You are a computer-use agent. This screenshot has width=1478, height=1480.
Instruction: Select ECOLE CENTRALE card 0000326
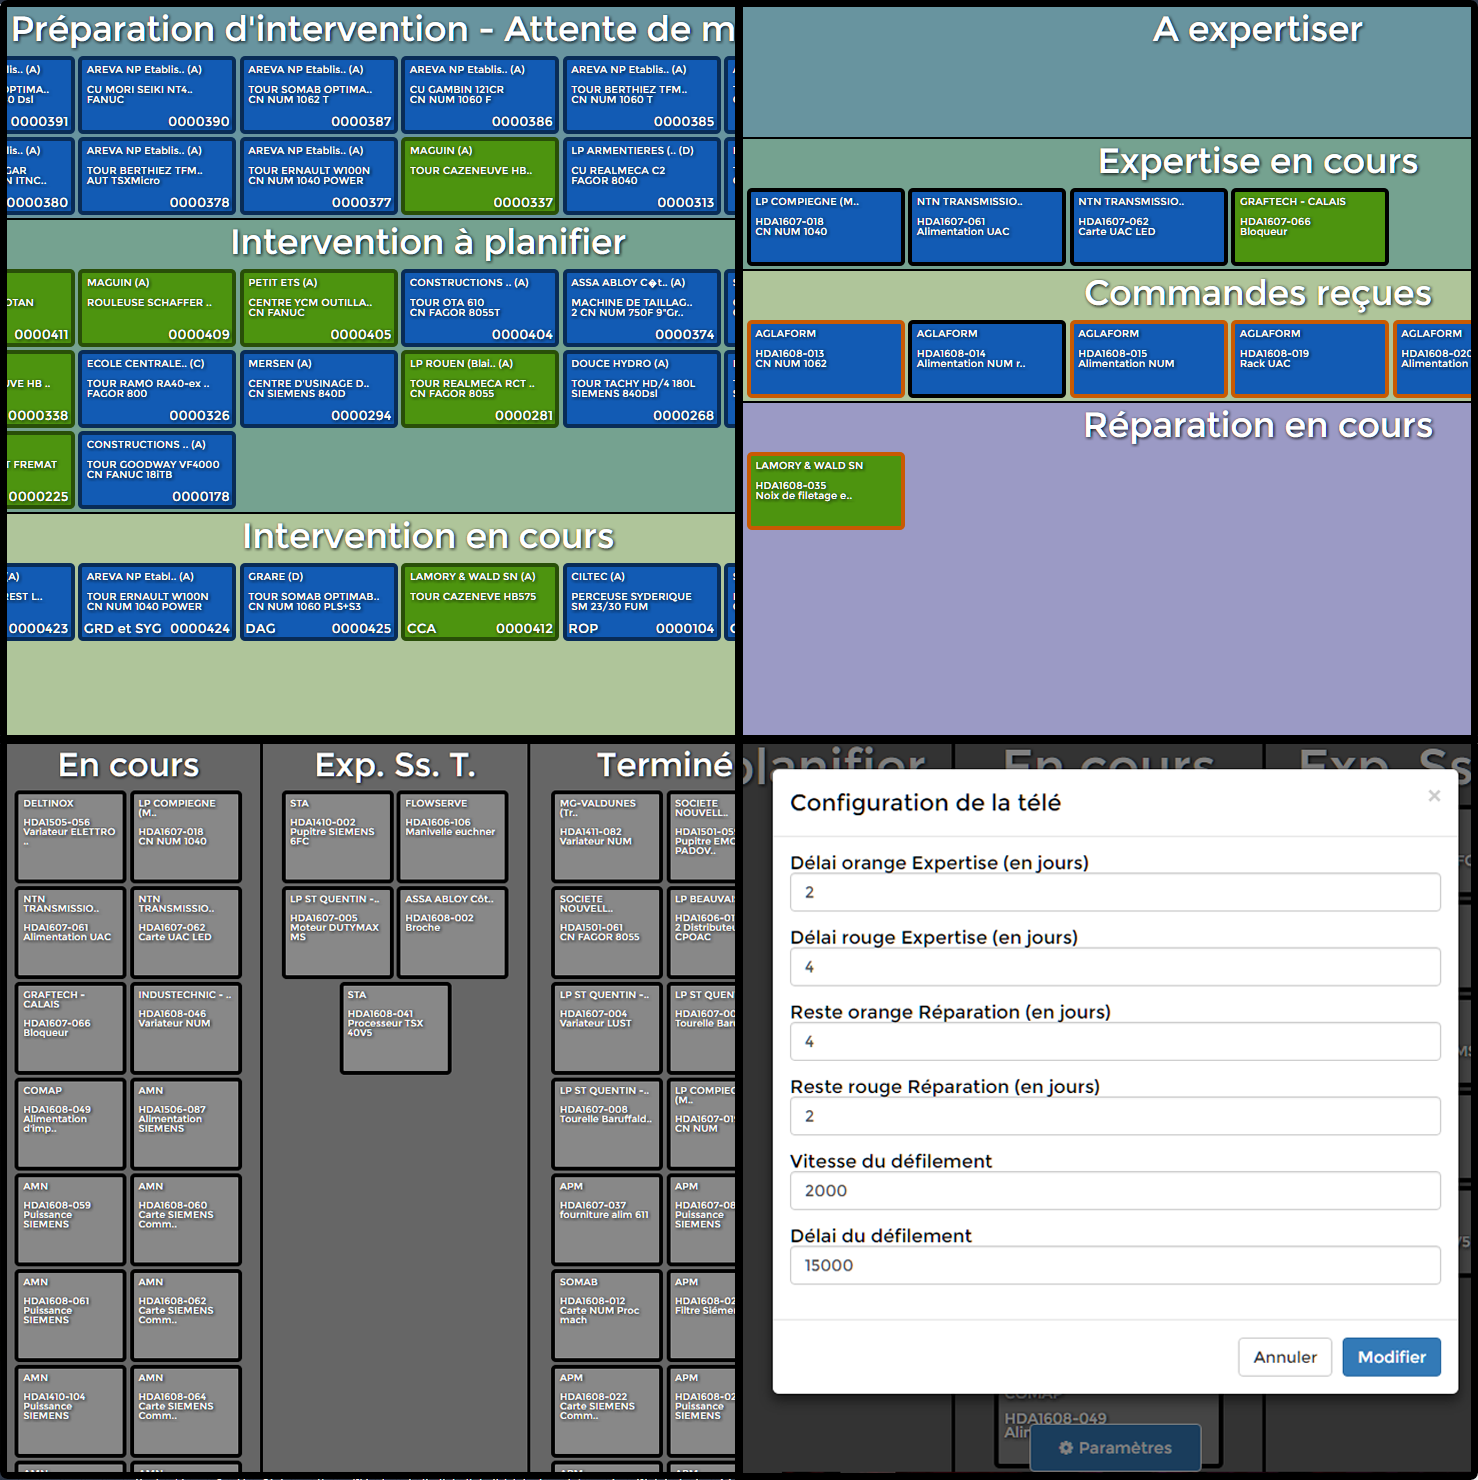(157, 389)
